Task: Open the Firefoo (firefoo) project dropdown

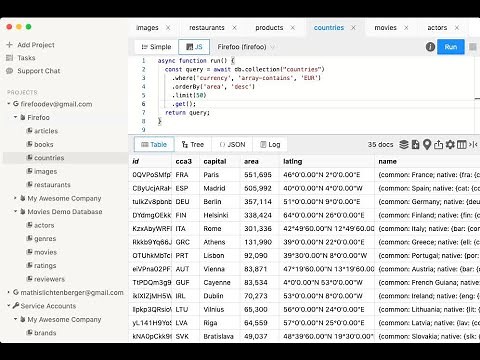Action: pyautogui.click(x=246, y=47)
